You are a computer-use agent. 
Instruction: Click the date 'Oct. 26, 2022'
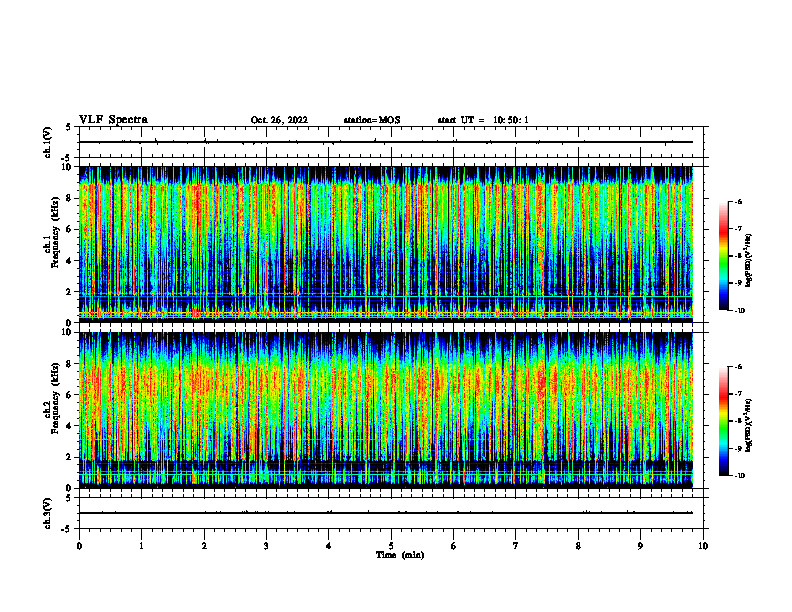pyautogui.click(x=279, y=120)
